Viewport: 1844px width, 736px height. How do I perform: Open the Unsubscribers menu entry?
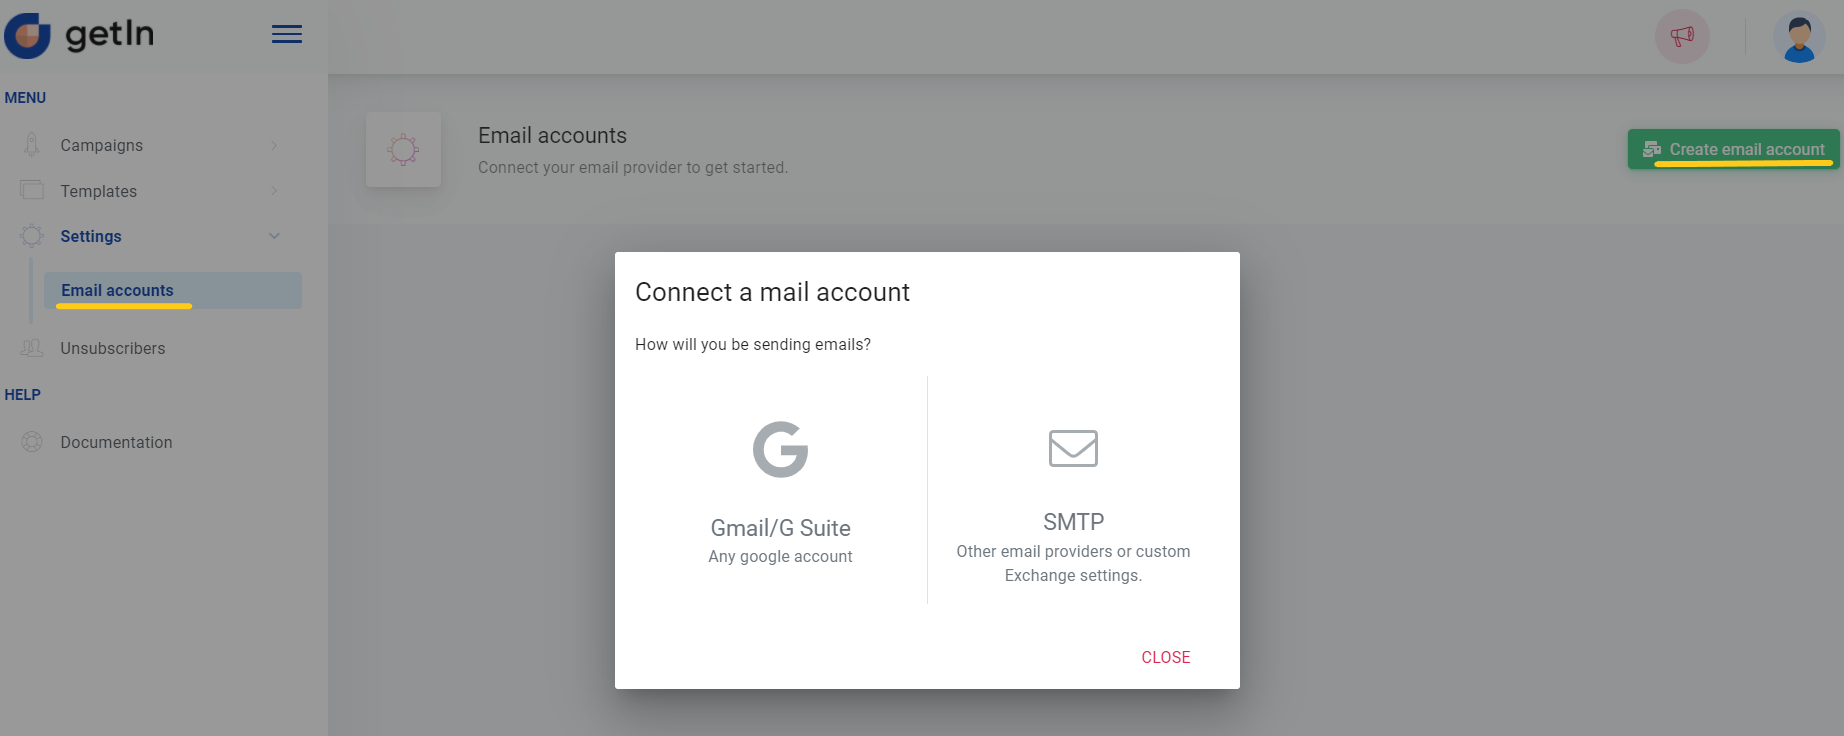pos(112,347)
